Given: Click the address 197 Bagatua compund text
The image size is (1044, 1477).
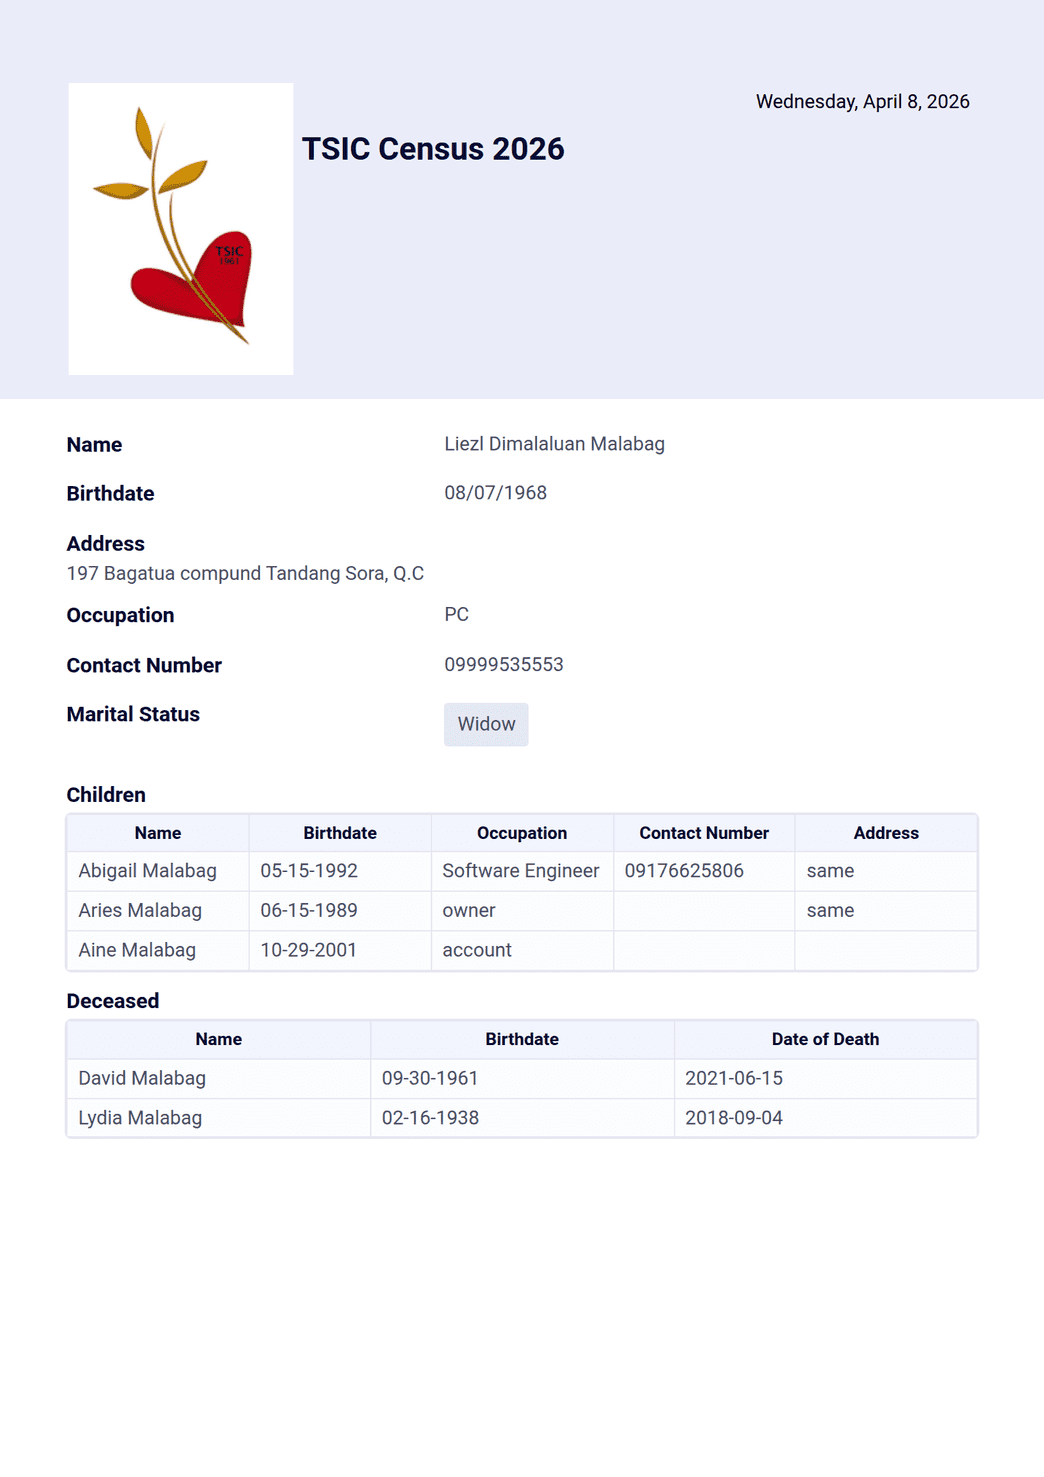Looking at the screenshot, I should [245, 573].
